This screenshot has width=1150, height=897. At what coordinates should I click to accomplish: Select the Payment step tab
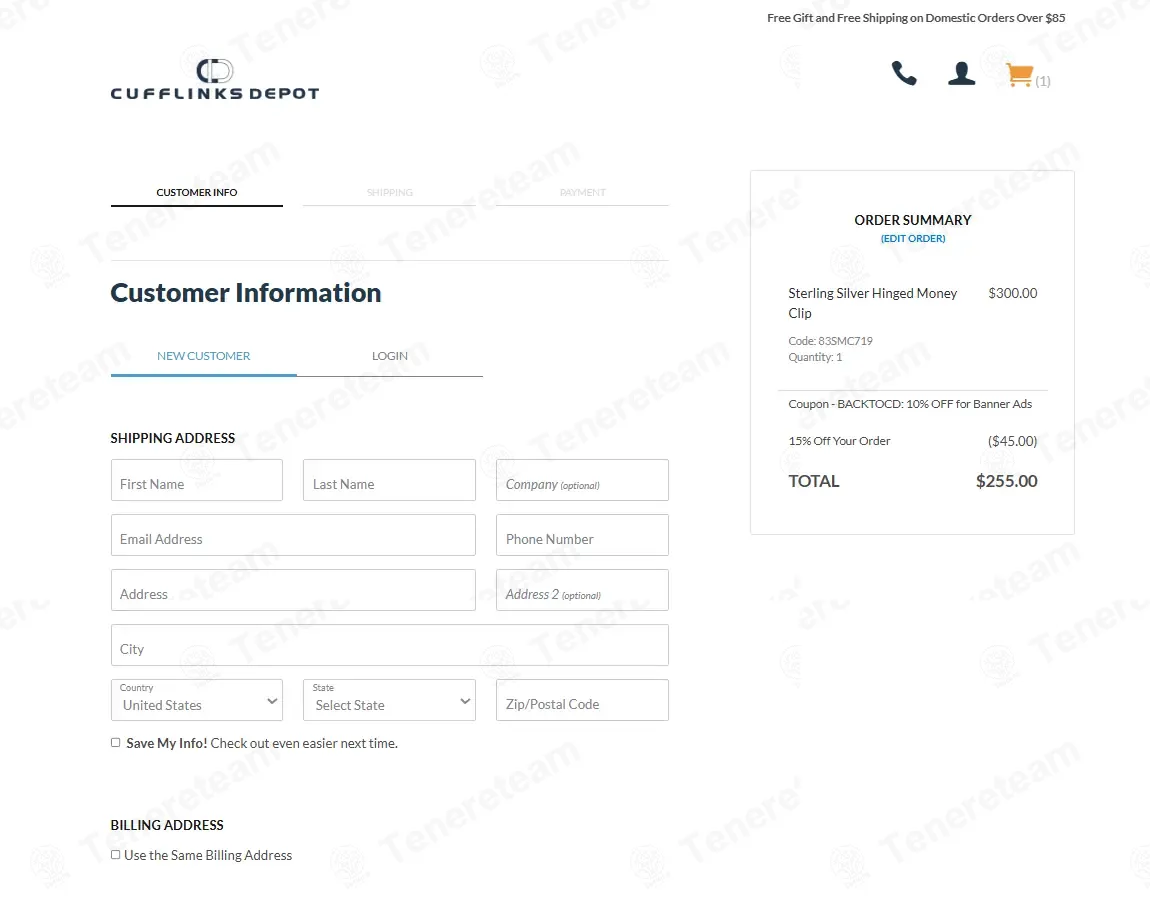click(x=582, y=192)
